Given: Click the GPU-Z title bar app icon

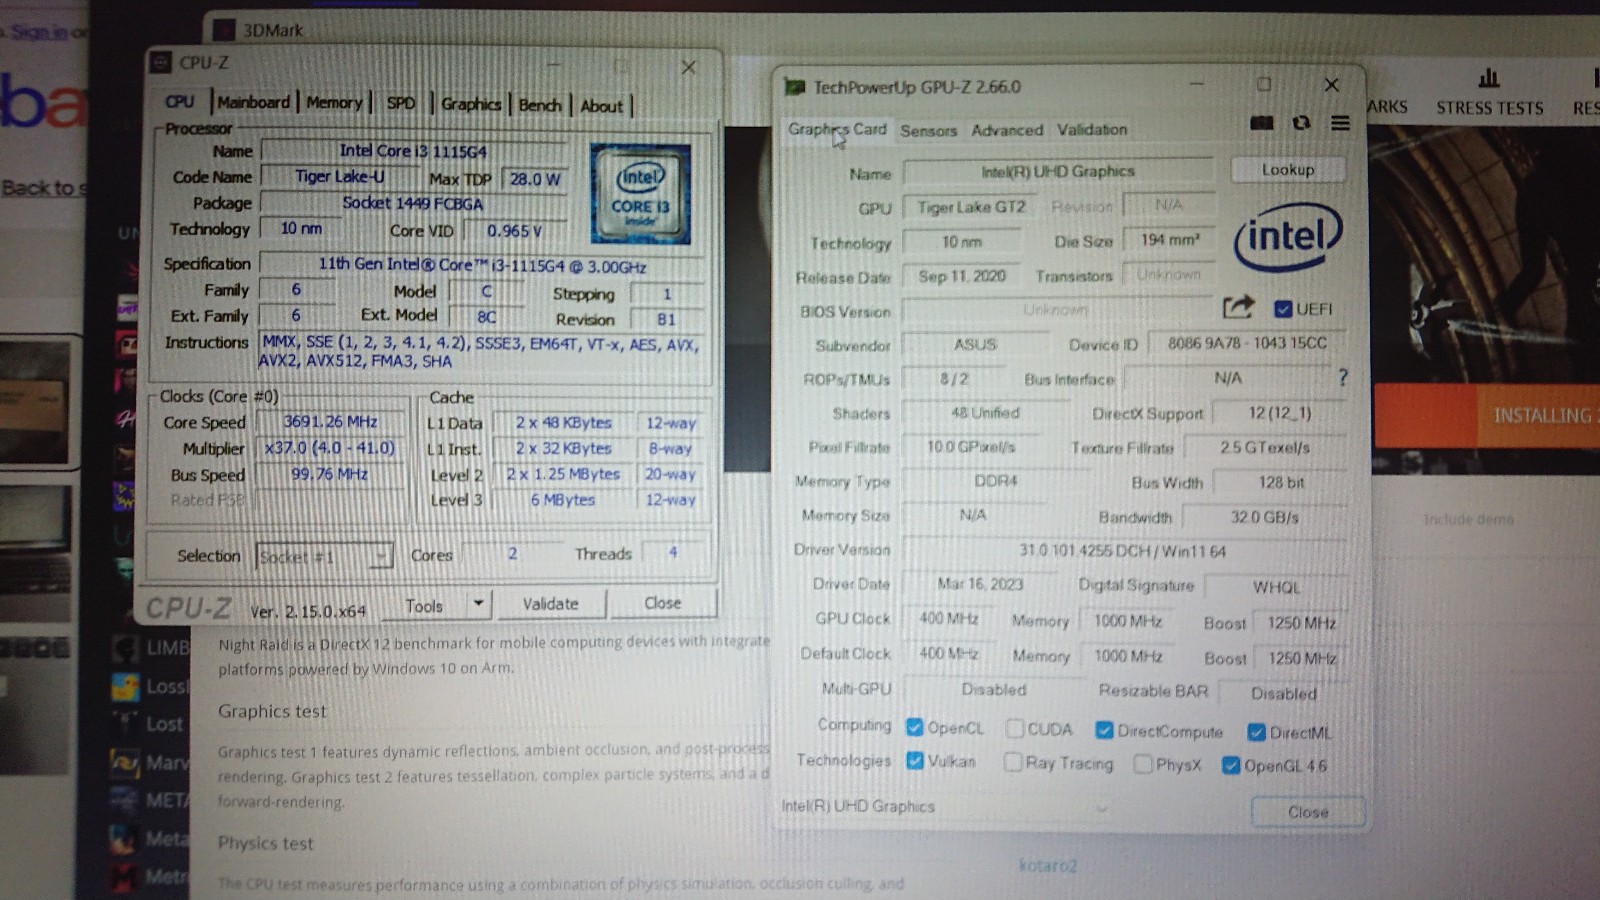Looking at the screenshot, I should click(795, 87).
